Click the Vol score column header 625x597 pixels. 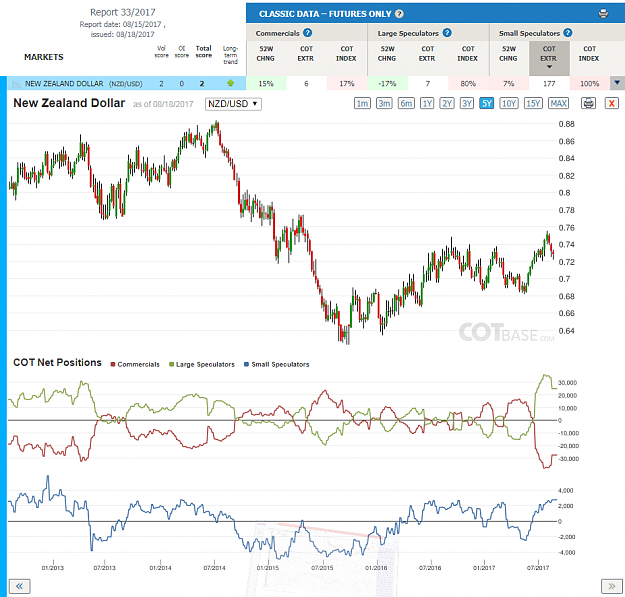click(161, 52)
